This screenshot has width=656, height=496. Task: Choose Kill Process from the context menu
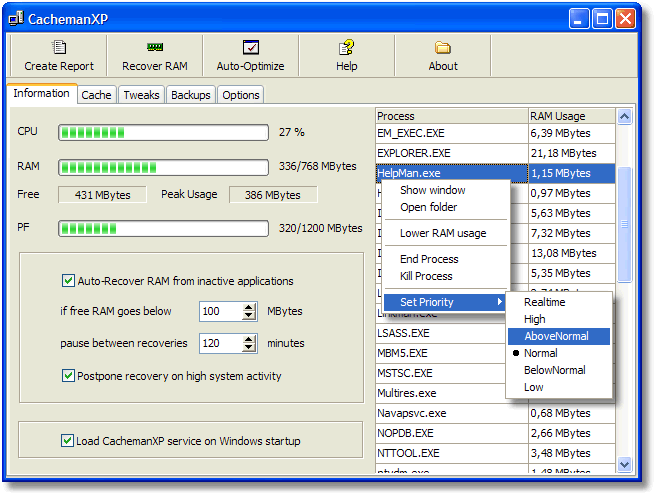point(426,276)
